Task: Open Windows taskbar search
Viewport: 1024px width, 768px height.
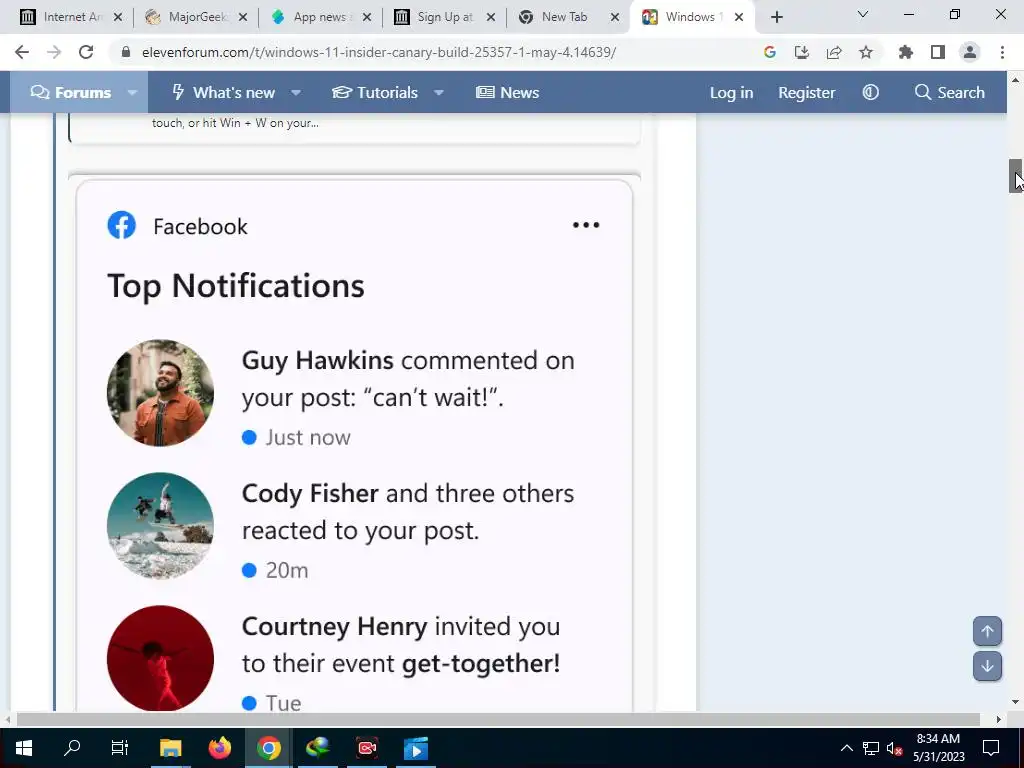Action: coord(72,748)
